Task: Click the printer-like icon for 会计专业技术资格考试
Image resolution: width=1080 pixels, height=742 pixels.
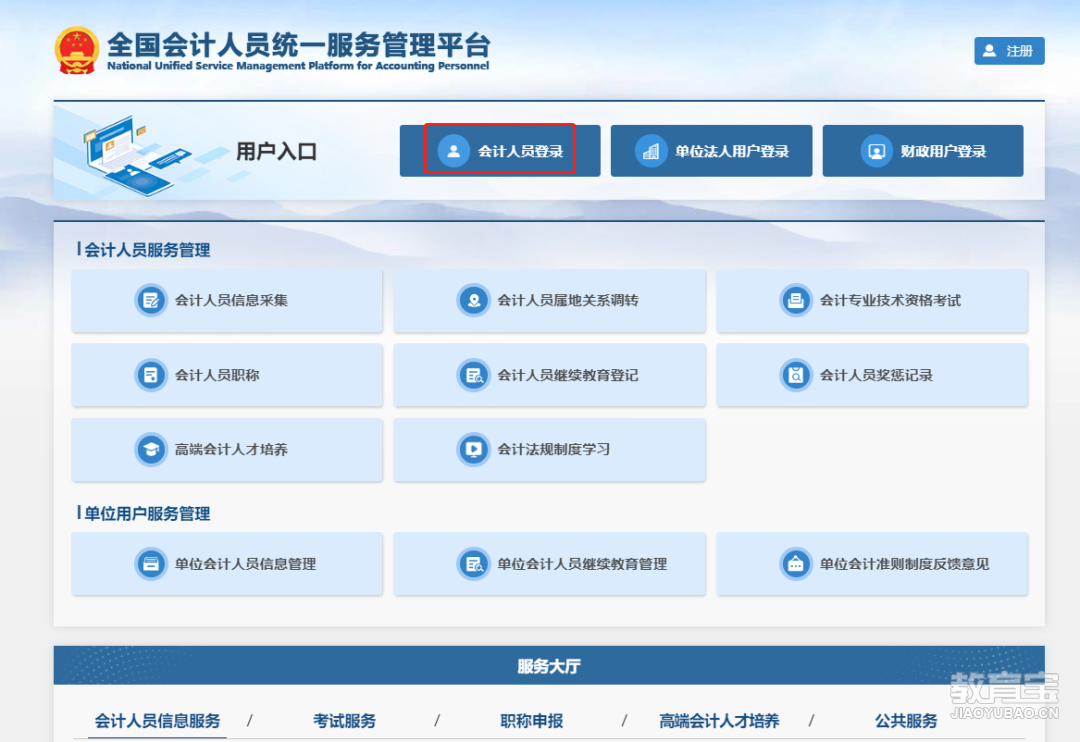Action: click(x=796, y=300)
